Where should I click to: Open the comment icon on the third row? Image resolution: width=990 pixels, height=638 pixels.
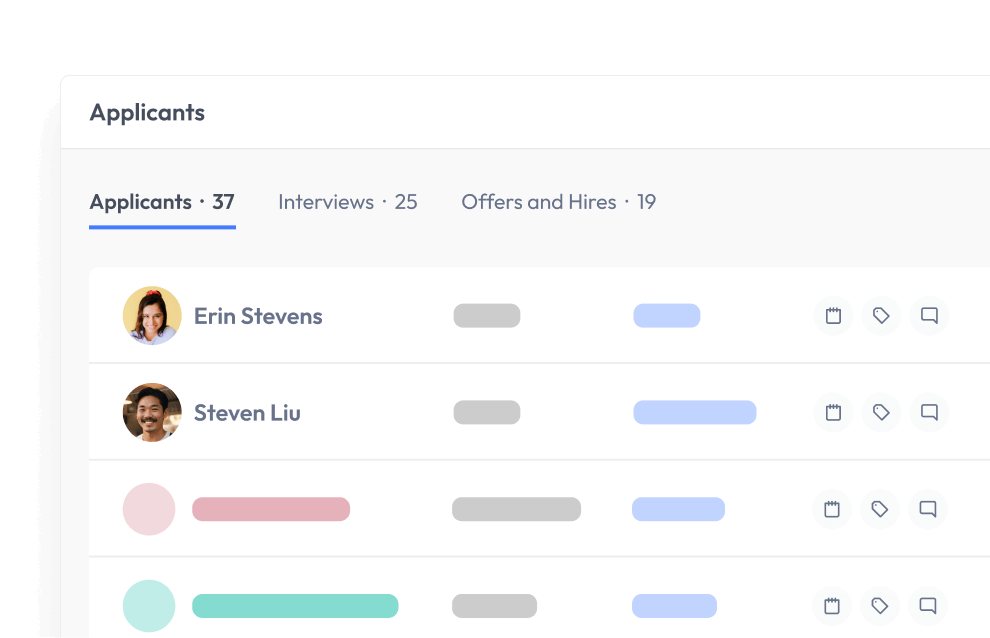pyautogui.click(x=927, y=509)
